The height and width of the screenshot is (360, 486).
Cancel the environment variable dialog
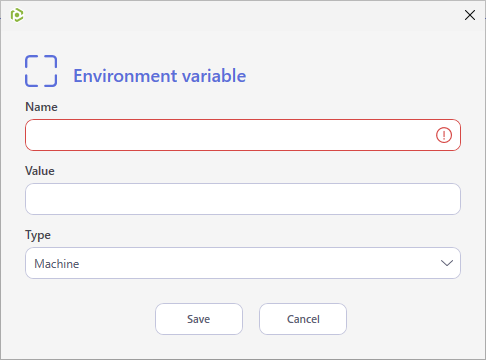303,319
